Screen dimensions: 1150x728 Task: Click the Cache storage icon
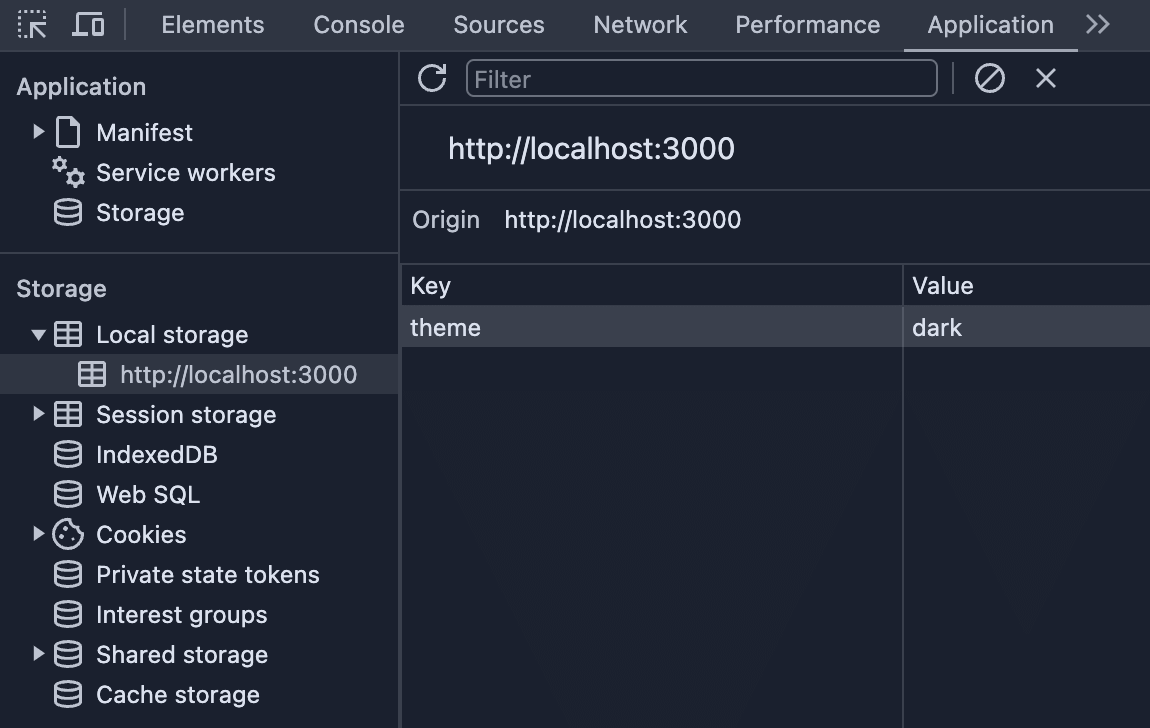click(67, 694)
